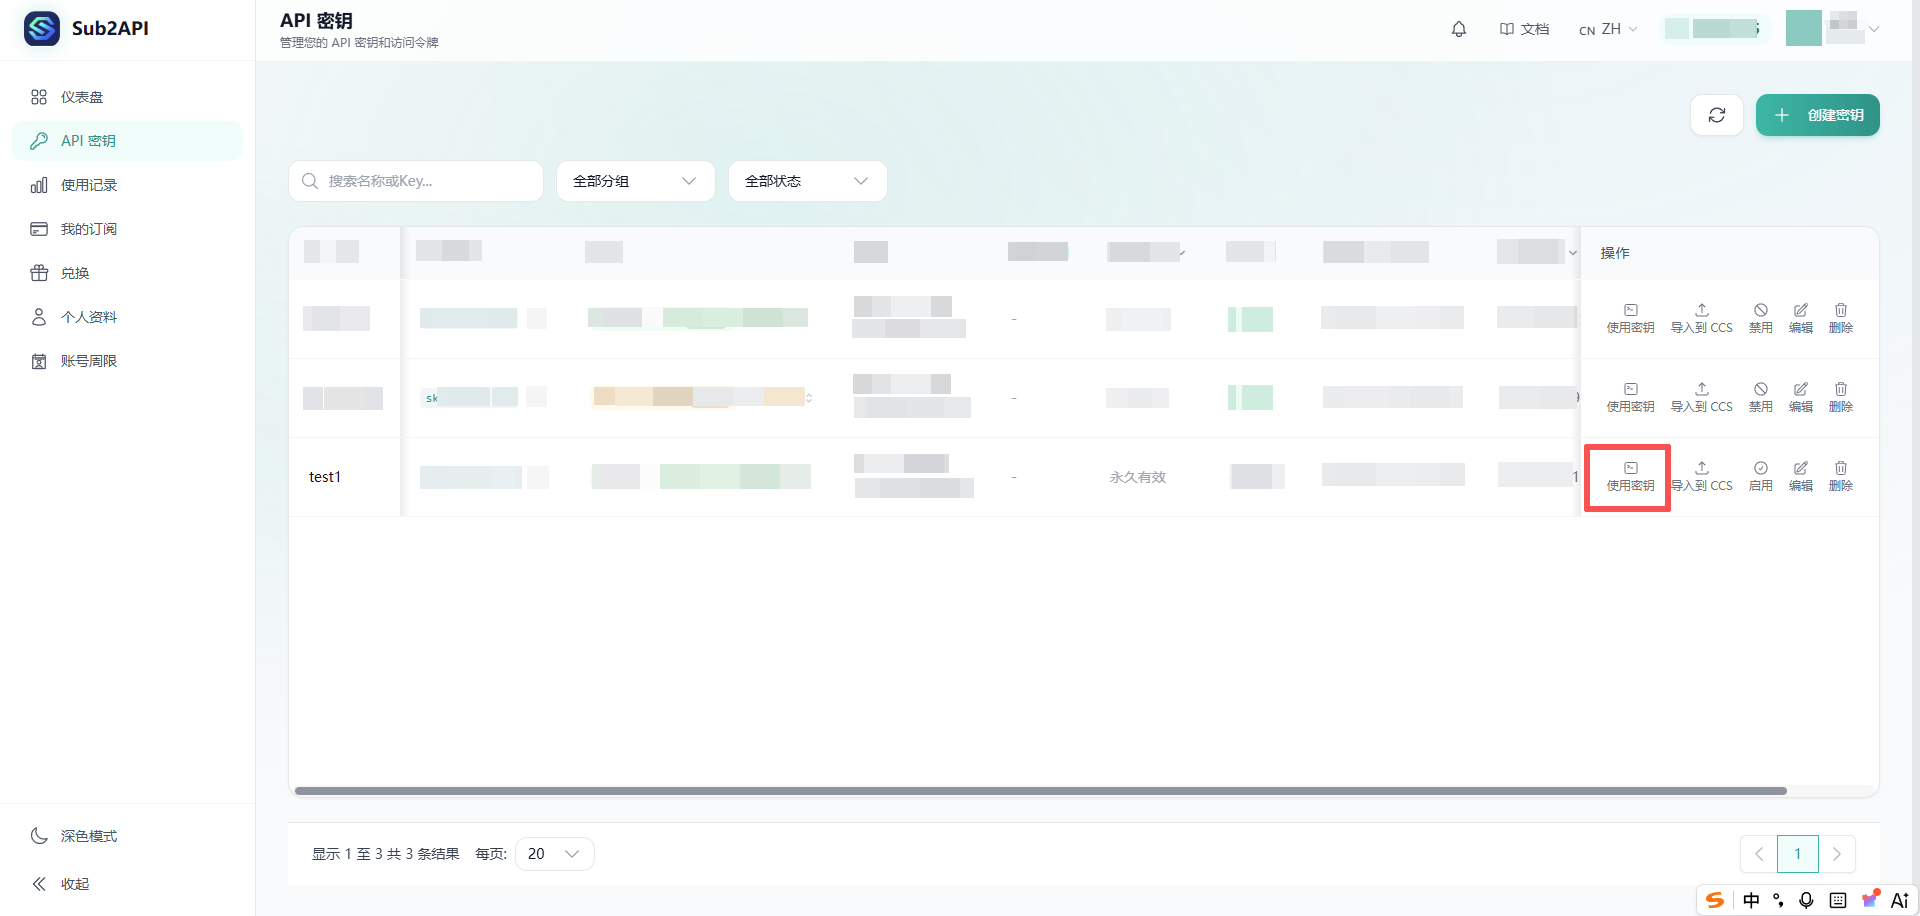Toggle 深色模式 dark mode
Screen dimensions: 1920x916
click(x=127, y=836)
